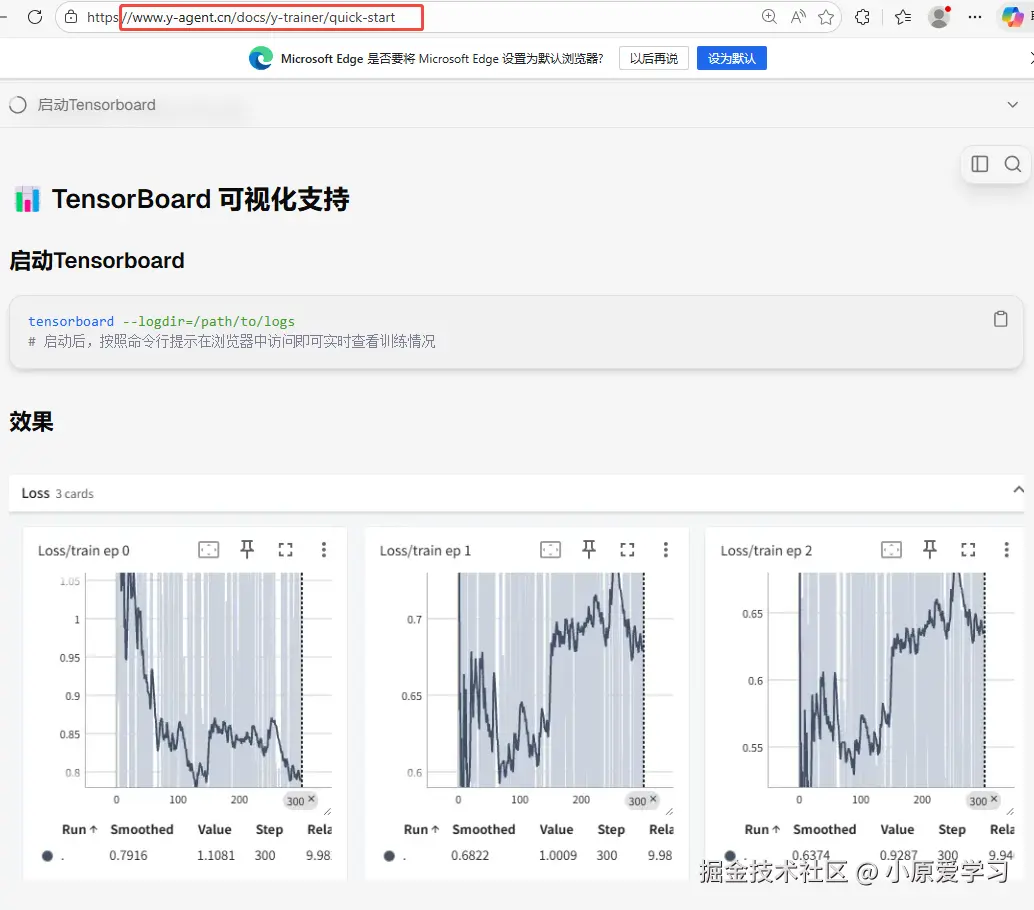
Task: Click the Loss/train ep 1 line chart
Action: click(551, 680)
